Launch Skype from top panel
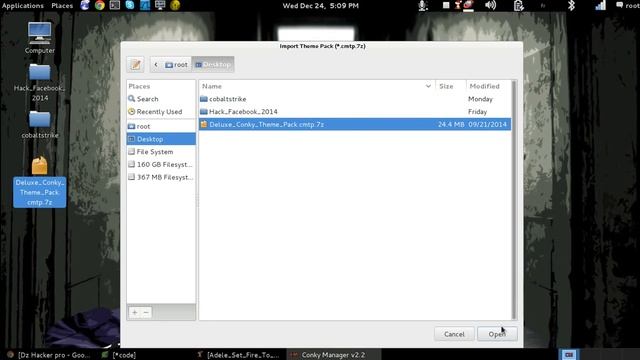This screenshot has width=640, height=360. pos(130,5)
